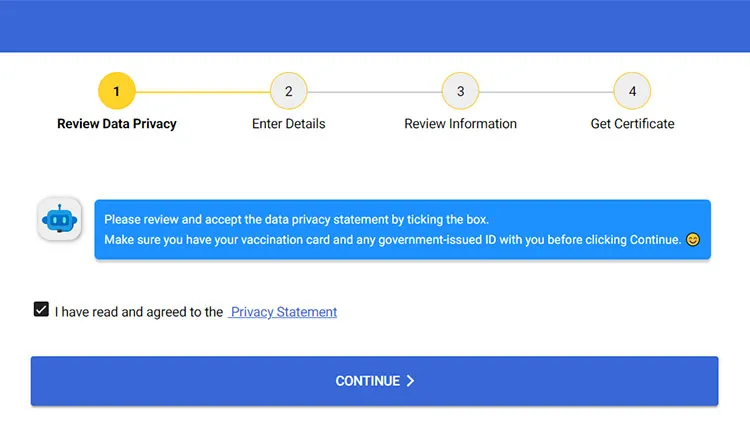Select step 1 yellow circle

click(117, 91)
